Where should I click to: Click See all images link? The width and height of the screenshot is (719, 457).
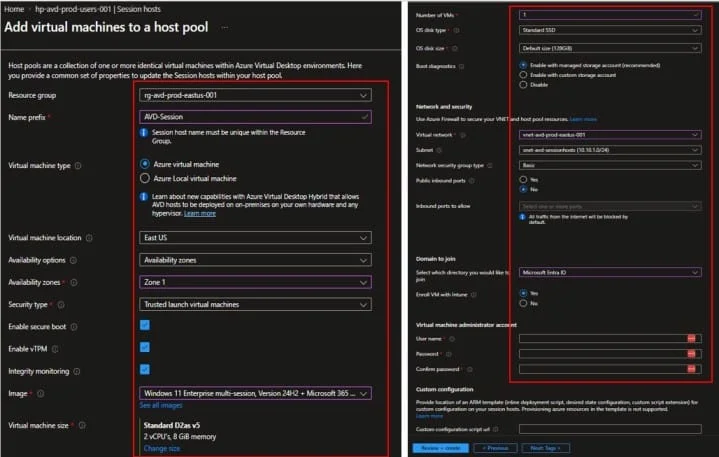click(161, 406)
